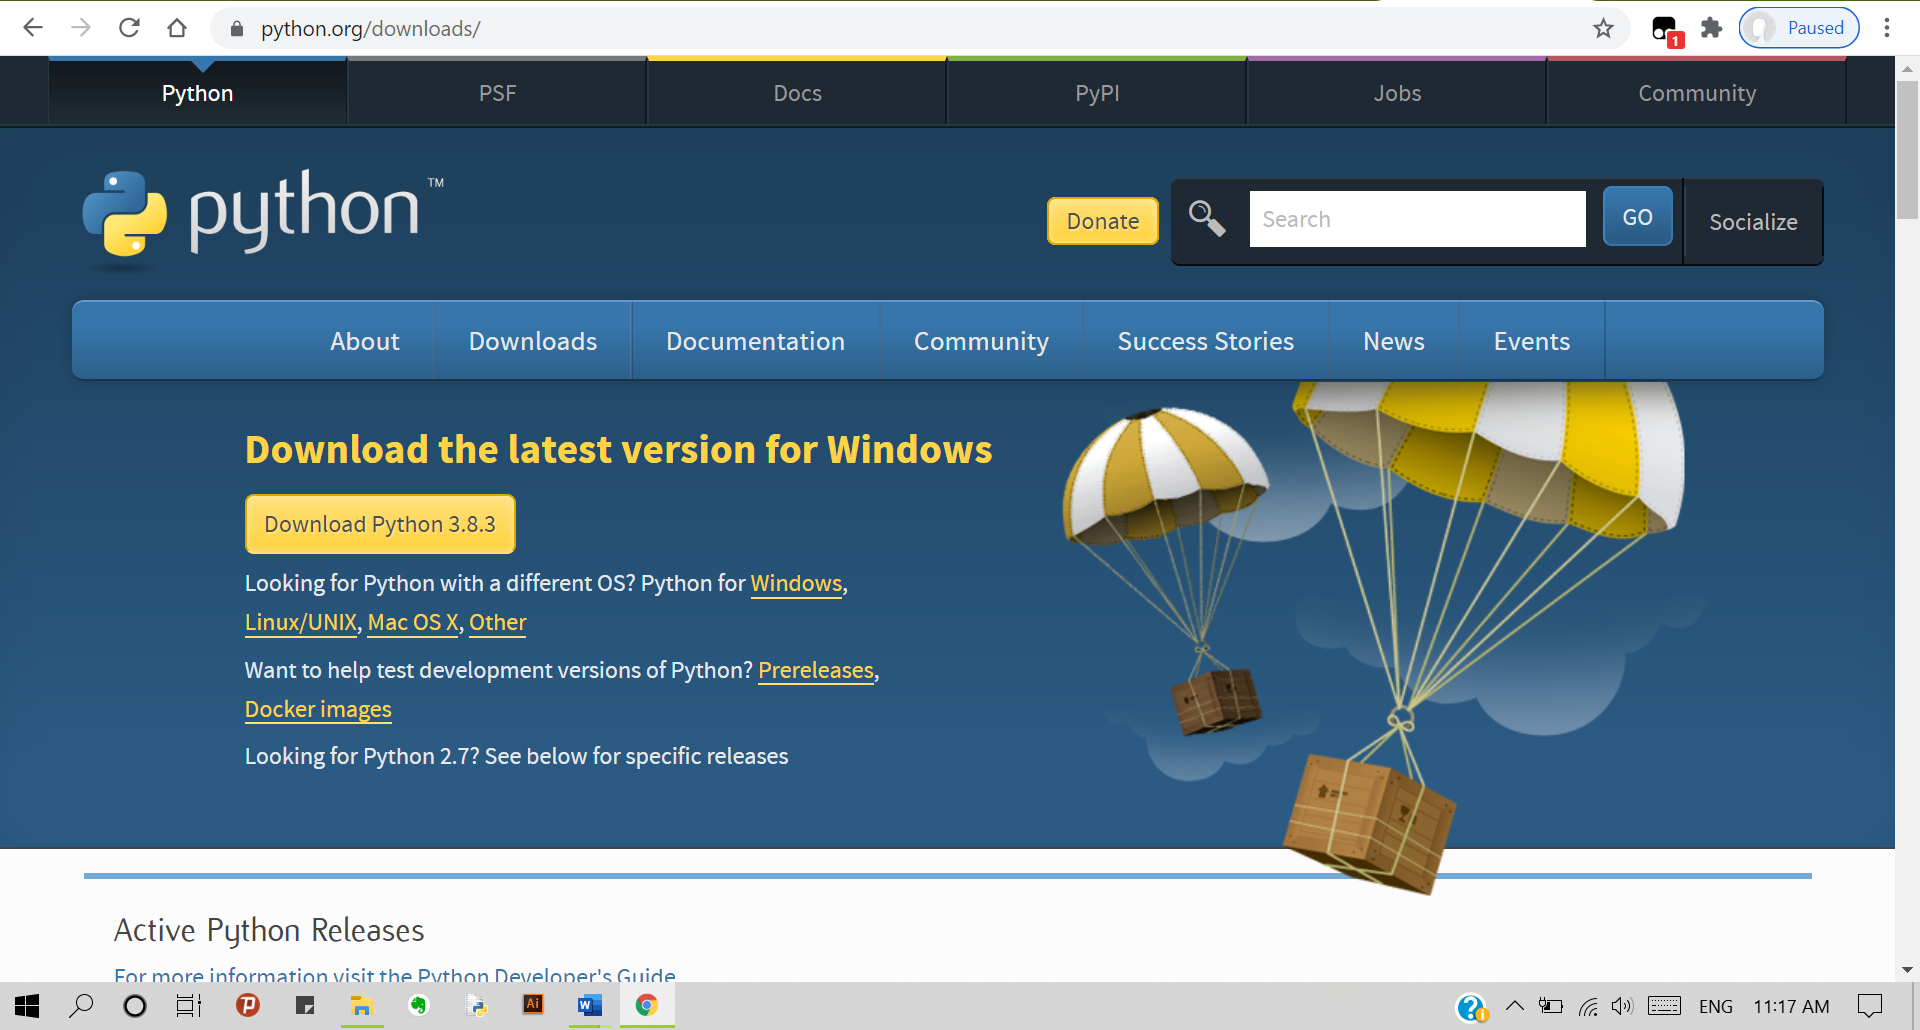The height and width of the screenshot is (1030, 1920).
Task: Open Evernote from the taskbar
Action: (x=419, y=1006)
